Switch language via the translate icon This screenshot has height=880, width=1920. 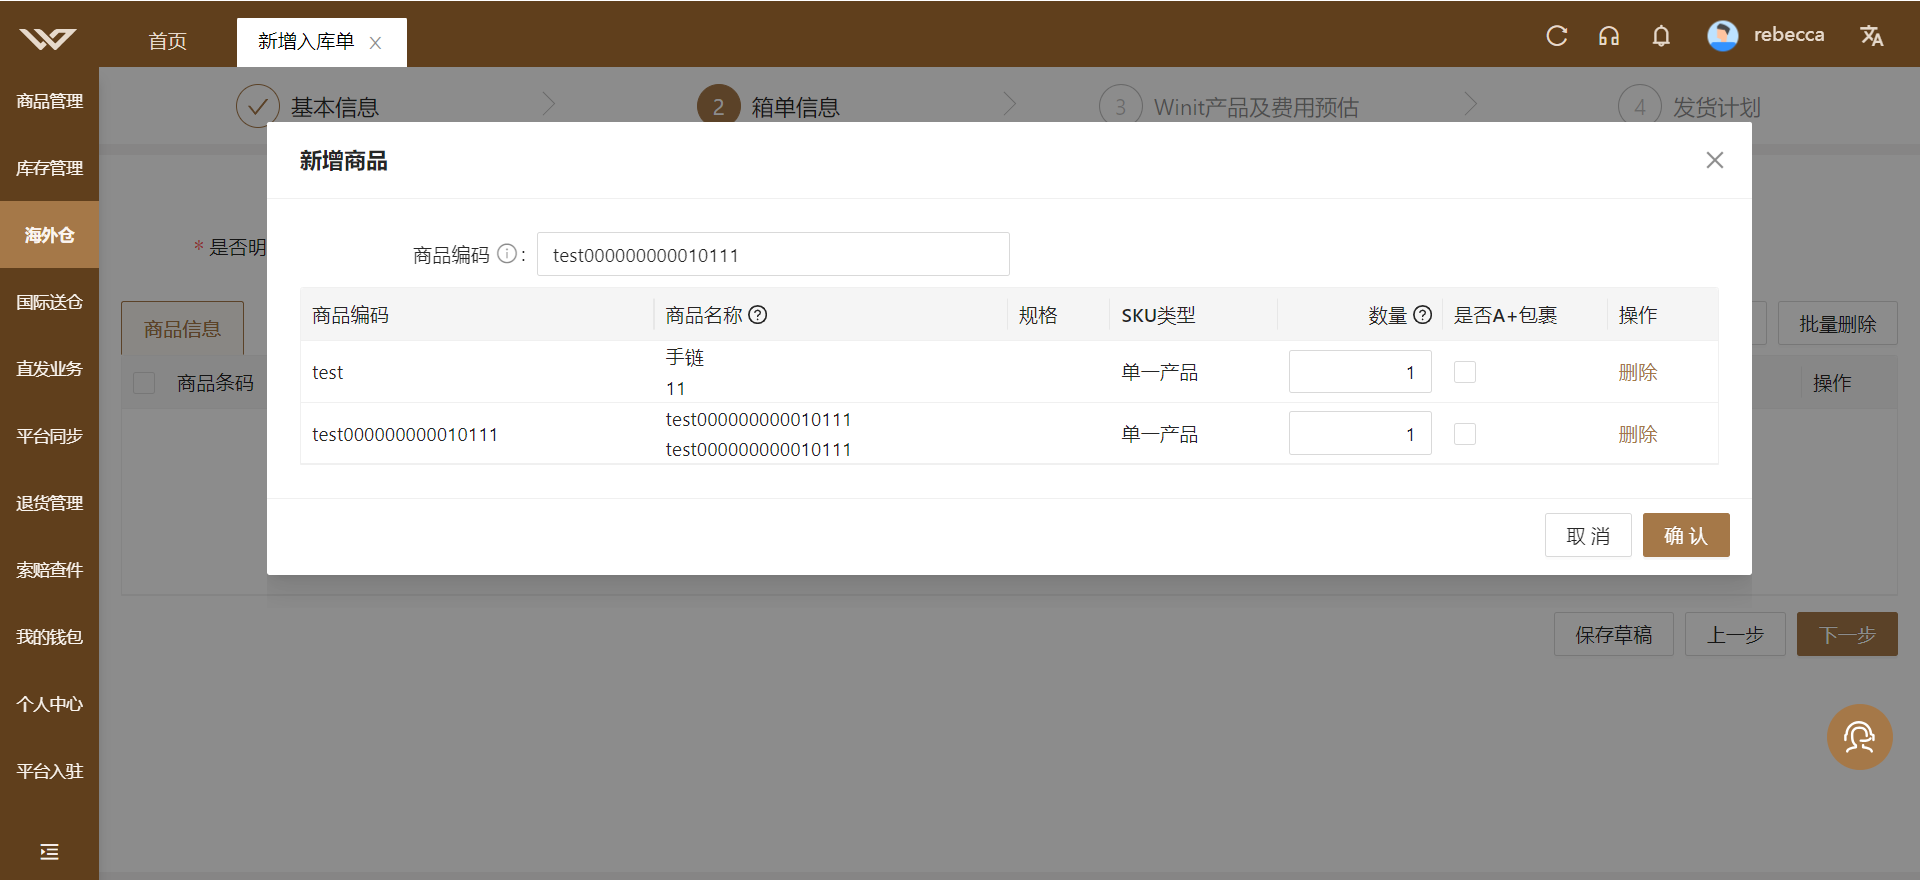[x=1871, y=36]
